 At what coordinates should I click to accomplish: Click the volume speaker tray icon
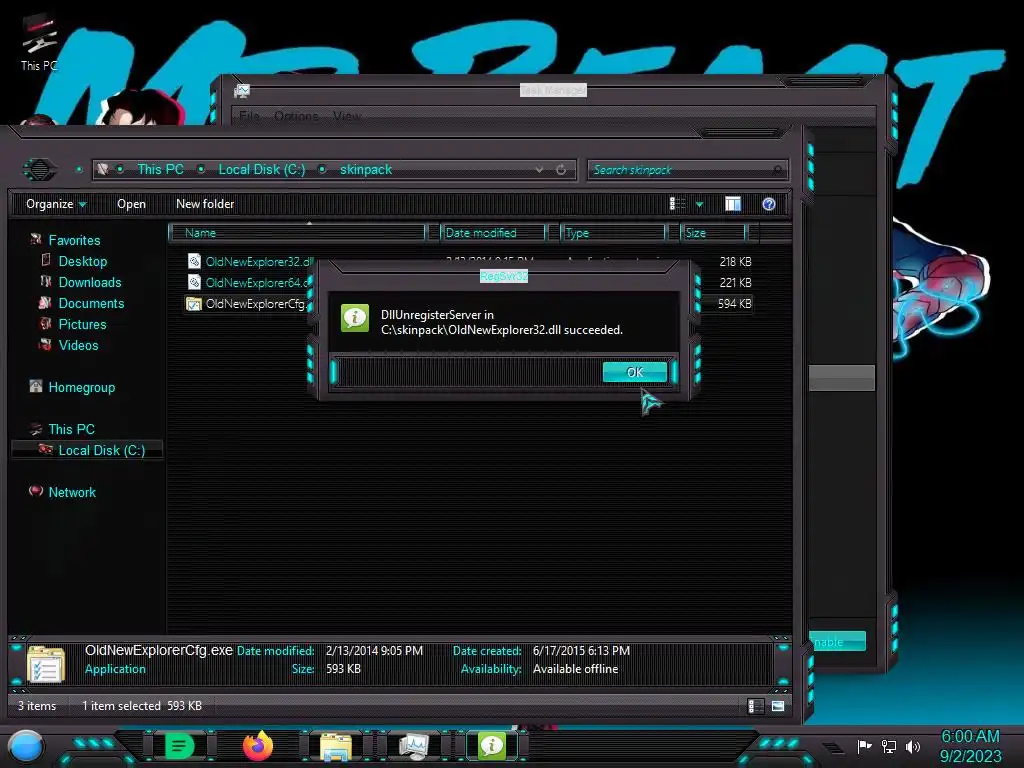tap(913, 746)
